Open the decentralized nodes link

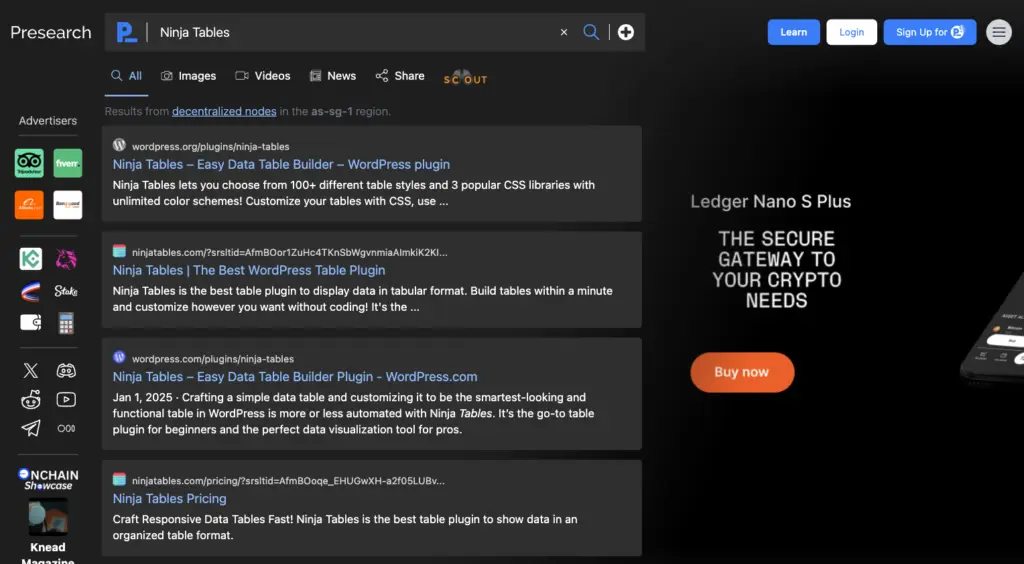[x=224, y=111]
